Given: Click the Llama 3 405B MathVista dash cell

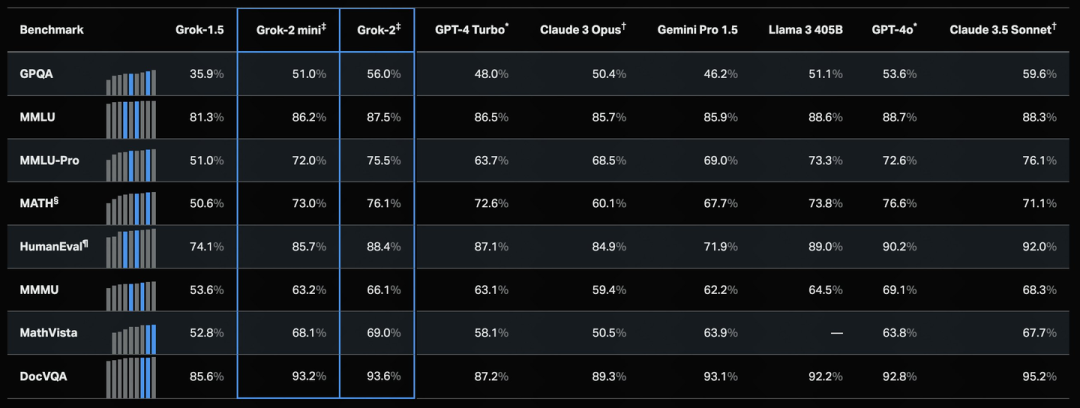Looking at the screenshot, I should [x=836, y=333].
